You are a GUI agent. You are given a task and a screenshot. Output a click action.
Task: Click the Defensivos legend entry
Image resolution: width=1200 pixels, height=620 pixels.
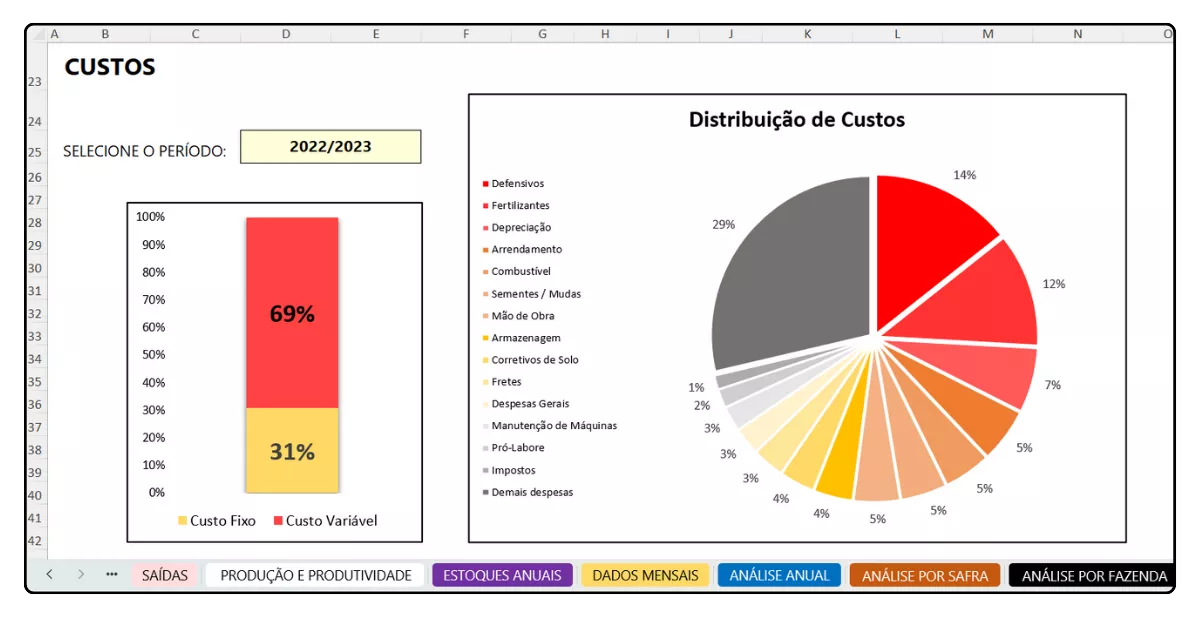[517, 184]
